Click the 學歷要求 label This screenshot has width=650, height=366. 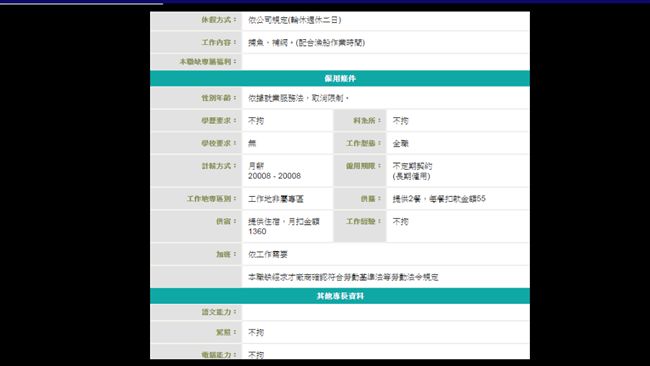click(219, 120)
